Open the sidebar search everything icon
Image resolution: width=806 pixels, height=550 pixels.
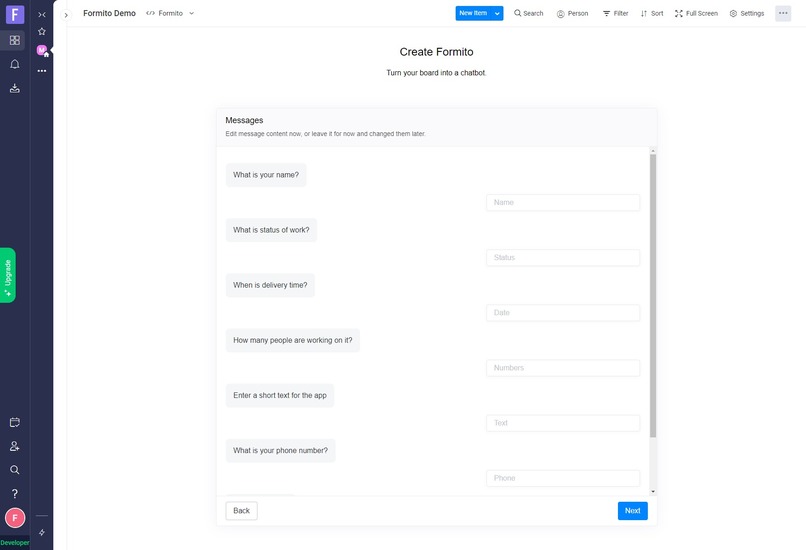[x=14, y=470]
